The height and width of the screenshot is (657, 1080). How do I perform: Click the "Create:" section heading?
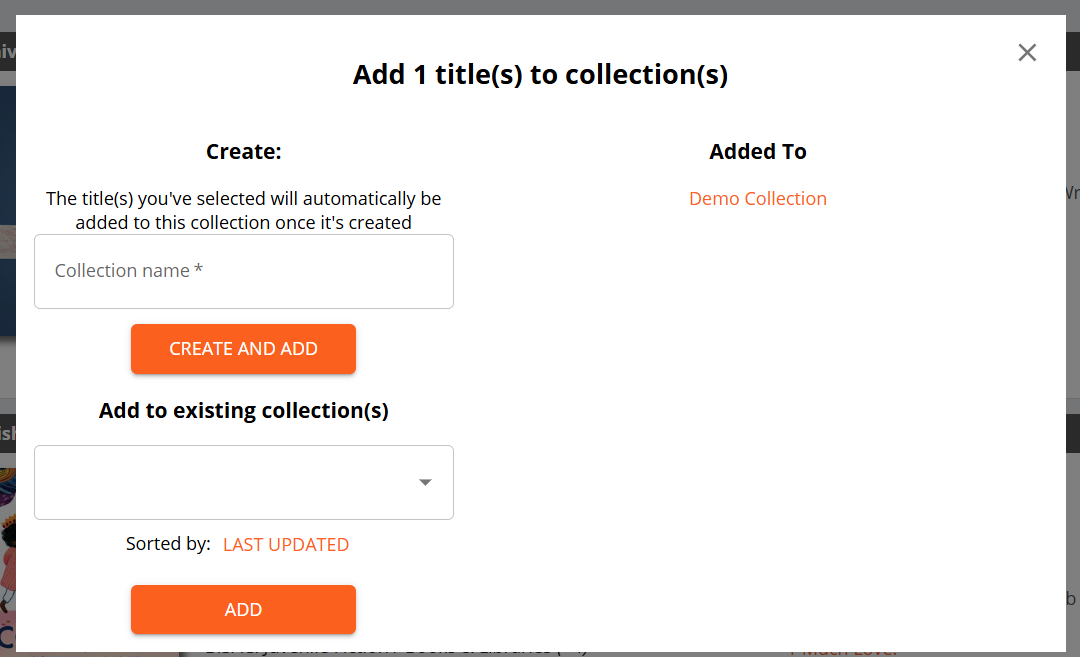point(244,152)
